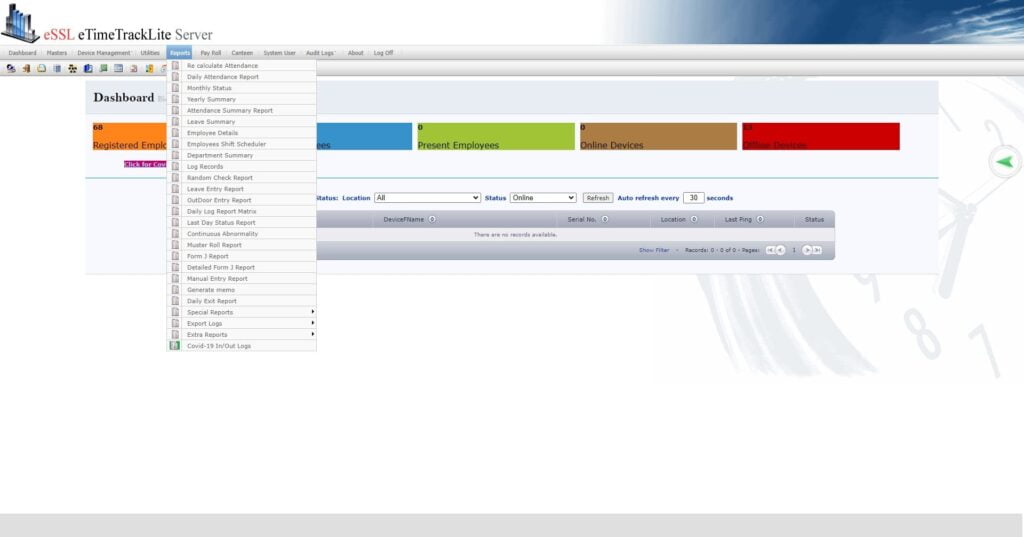Expand Special Reports submenu
The image size is (1024, 537).
pyautogui.click(x=242, y=312)
